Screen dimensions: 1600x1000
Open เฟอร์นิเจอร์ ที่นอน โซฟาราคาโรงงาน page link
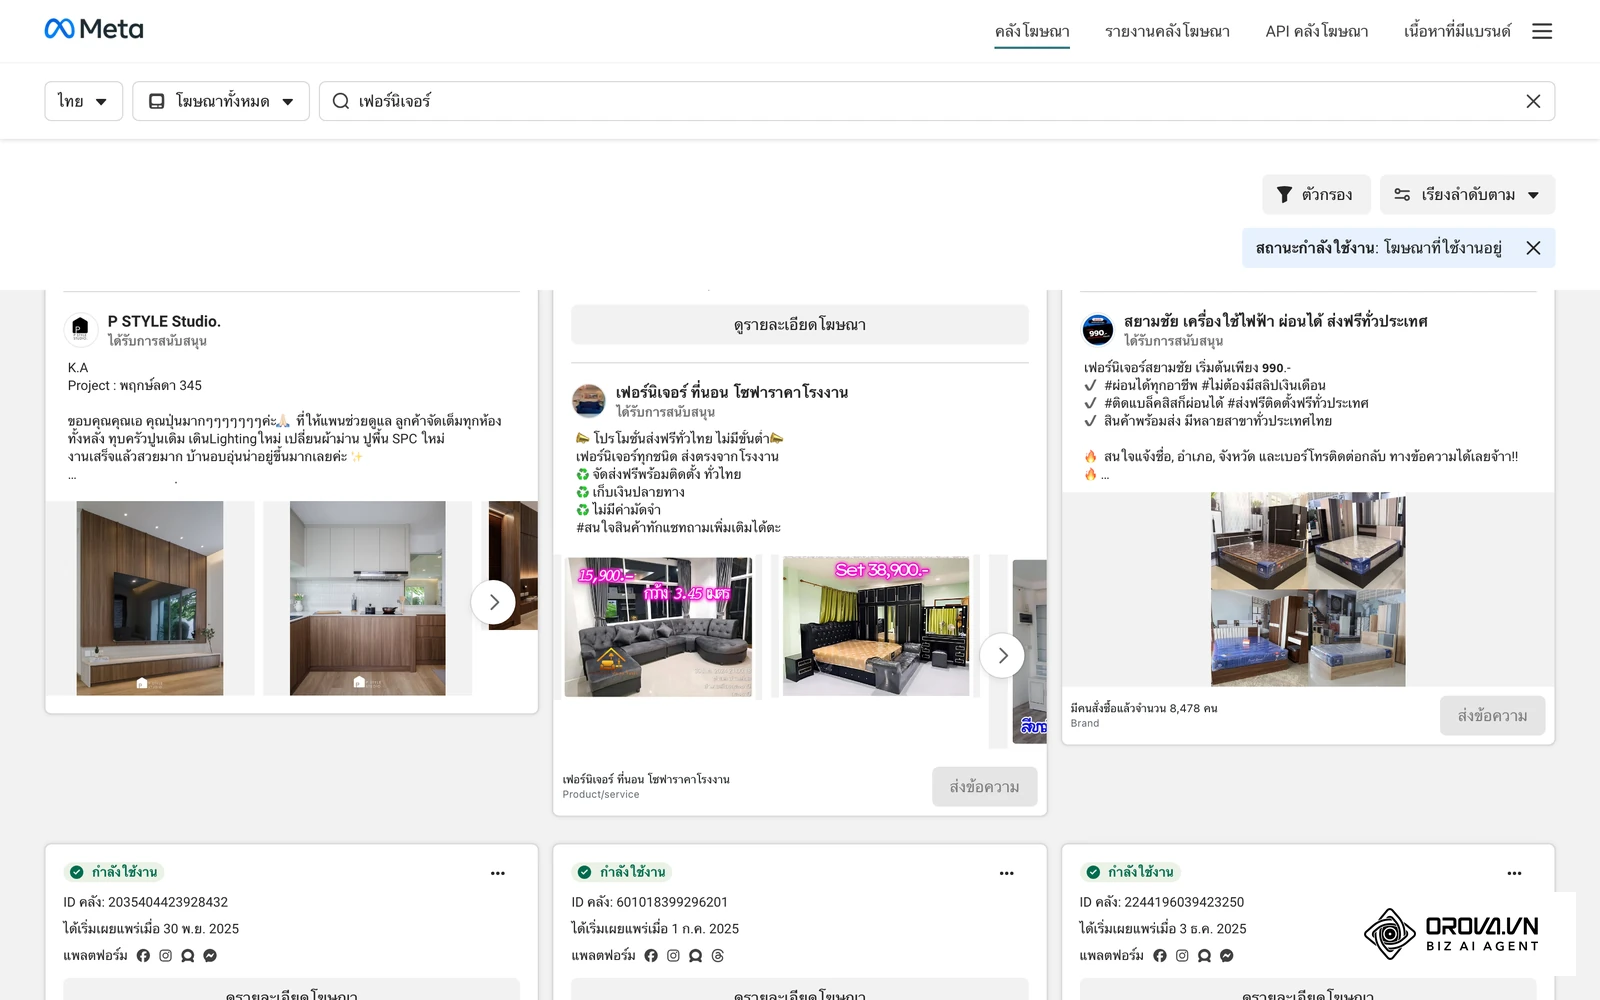[x=732, y=392]
